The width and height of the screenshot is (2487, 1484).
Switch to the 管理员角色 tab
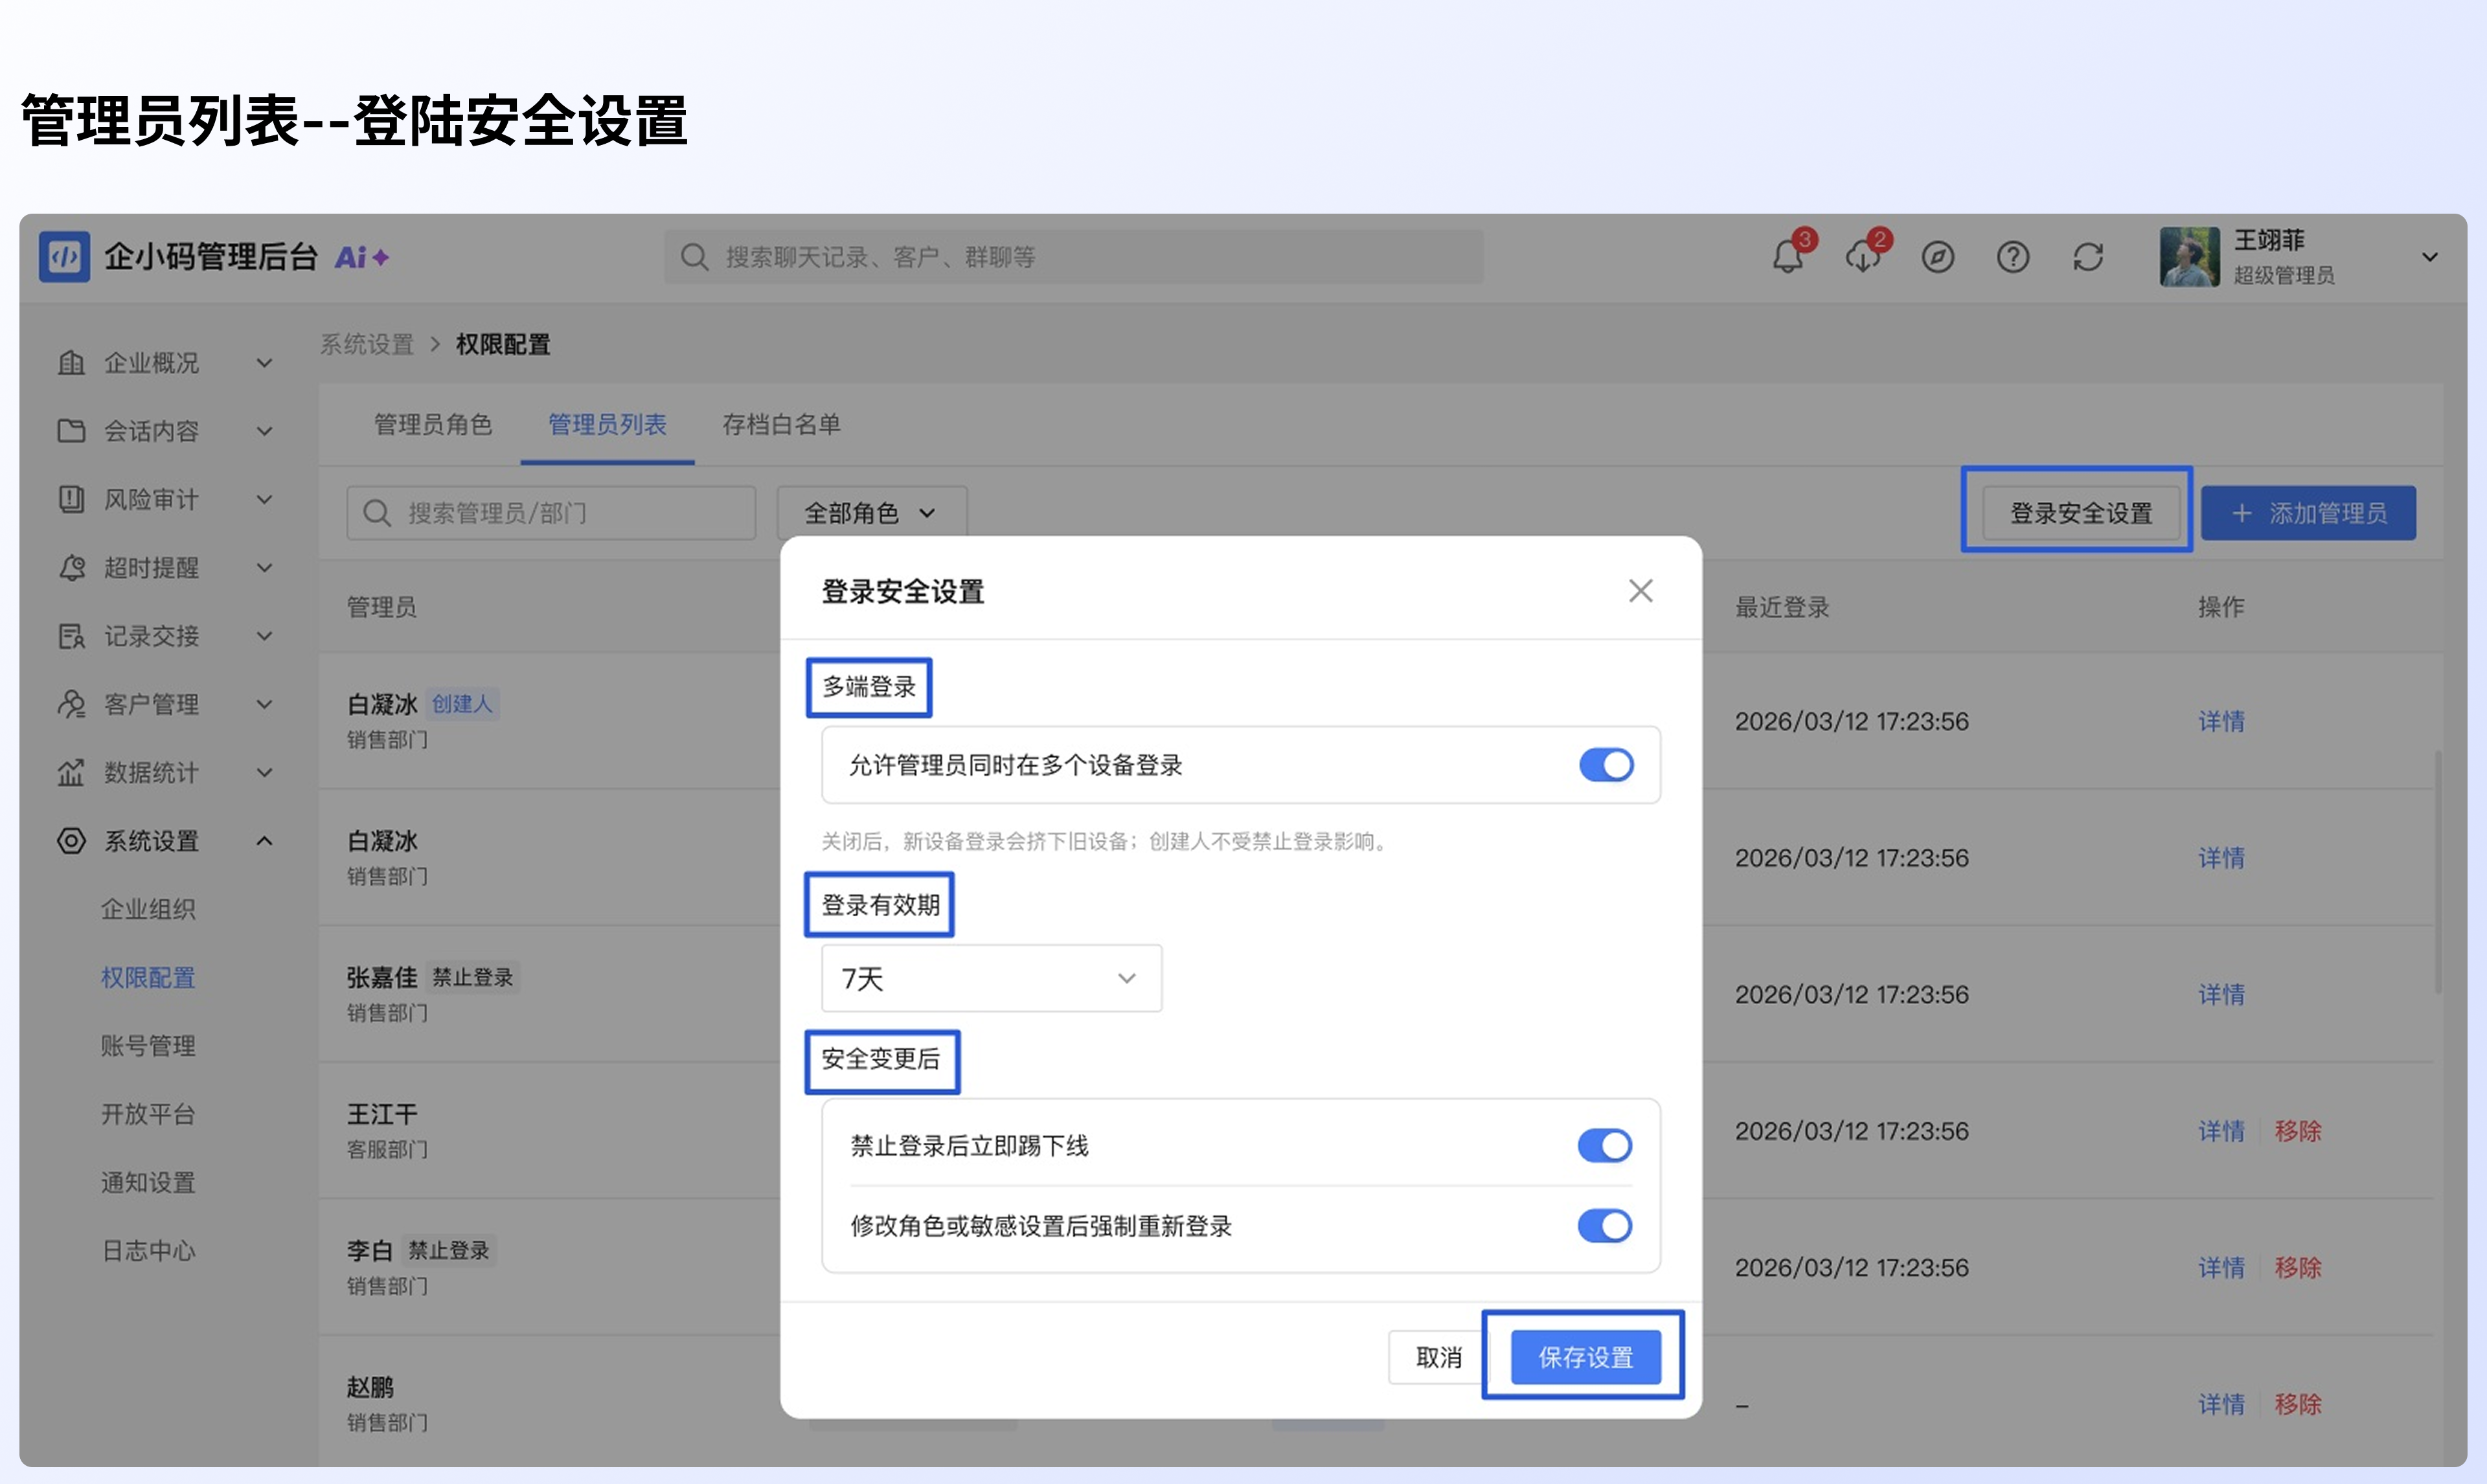(x=433, y=424)
